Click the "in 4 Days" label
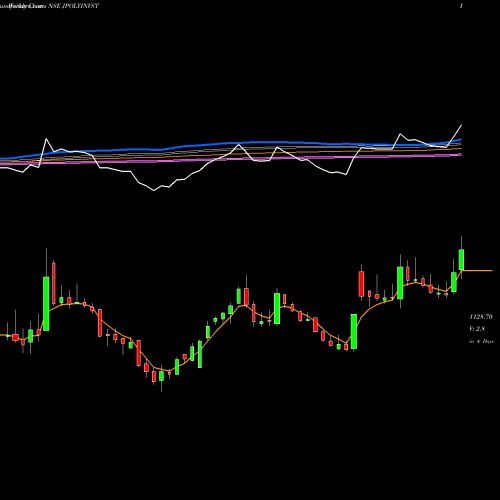 [x=481, y=341]
